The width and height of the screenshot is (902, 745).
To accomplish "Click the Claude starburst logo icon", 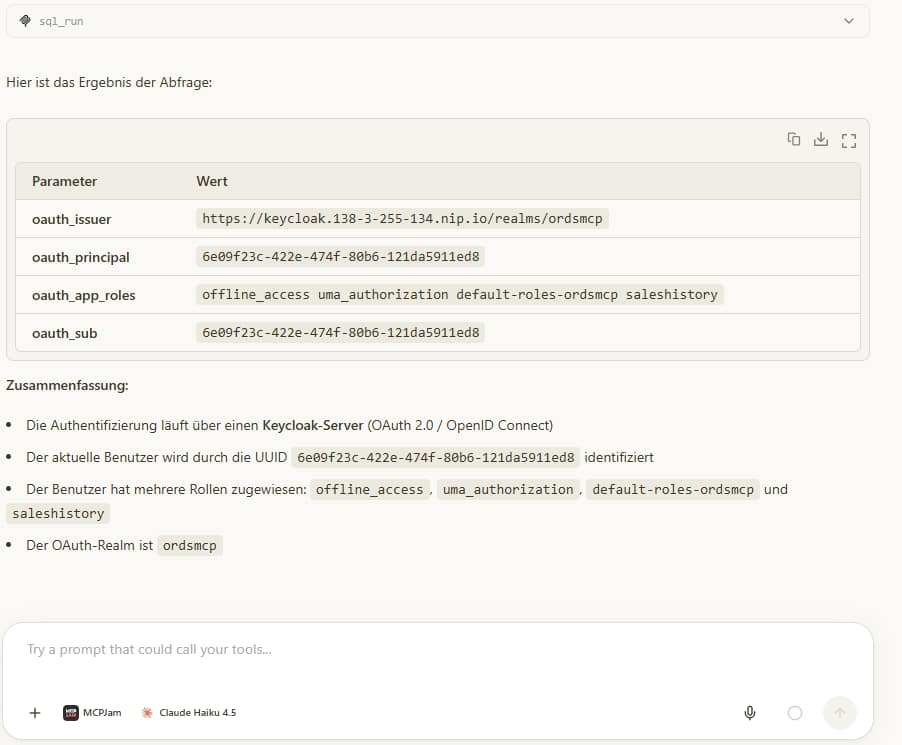I will pos(147,713).
